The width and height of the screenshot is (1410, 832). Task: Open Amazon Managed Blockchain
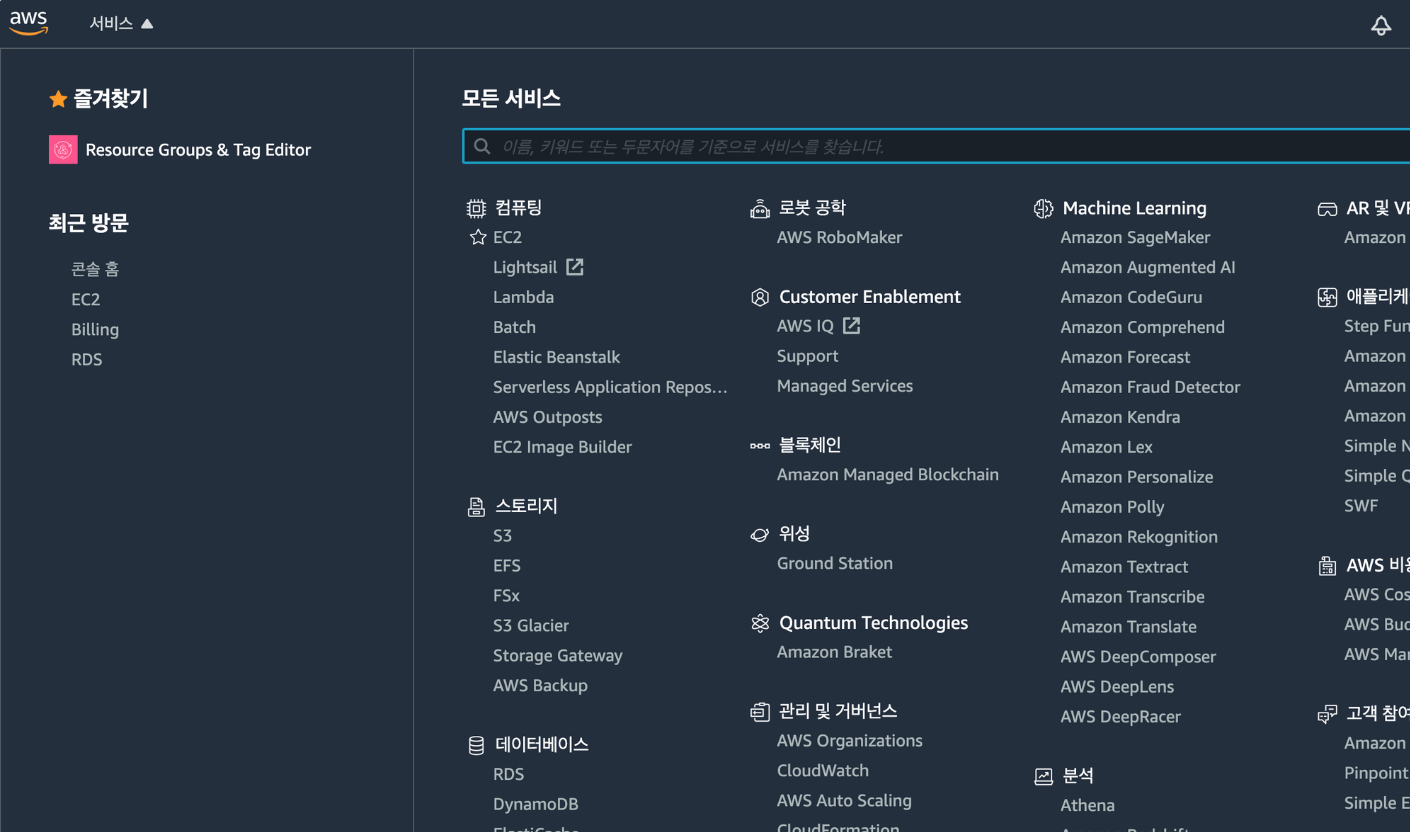888,475
